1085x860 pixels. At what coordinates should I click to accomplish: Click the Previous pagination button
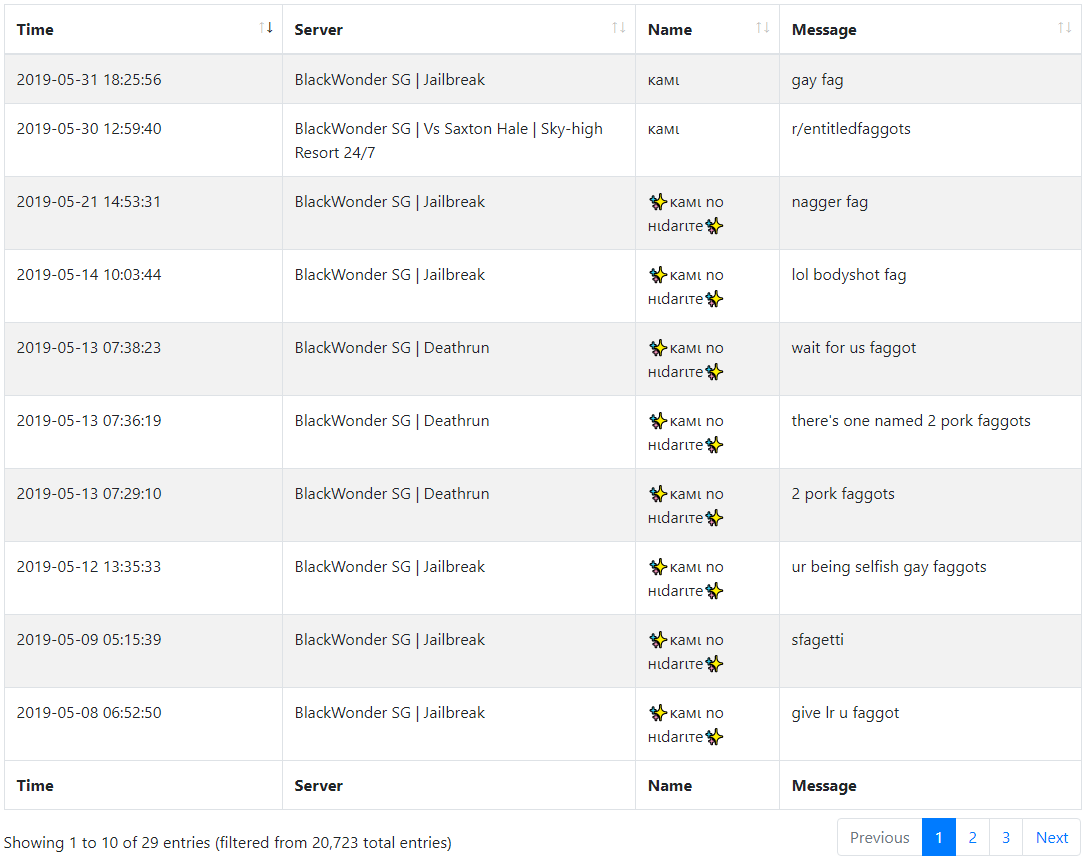tap(879, 837)
